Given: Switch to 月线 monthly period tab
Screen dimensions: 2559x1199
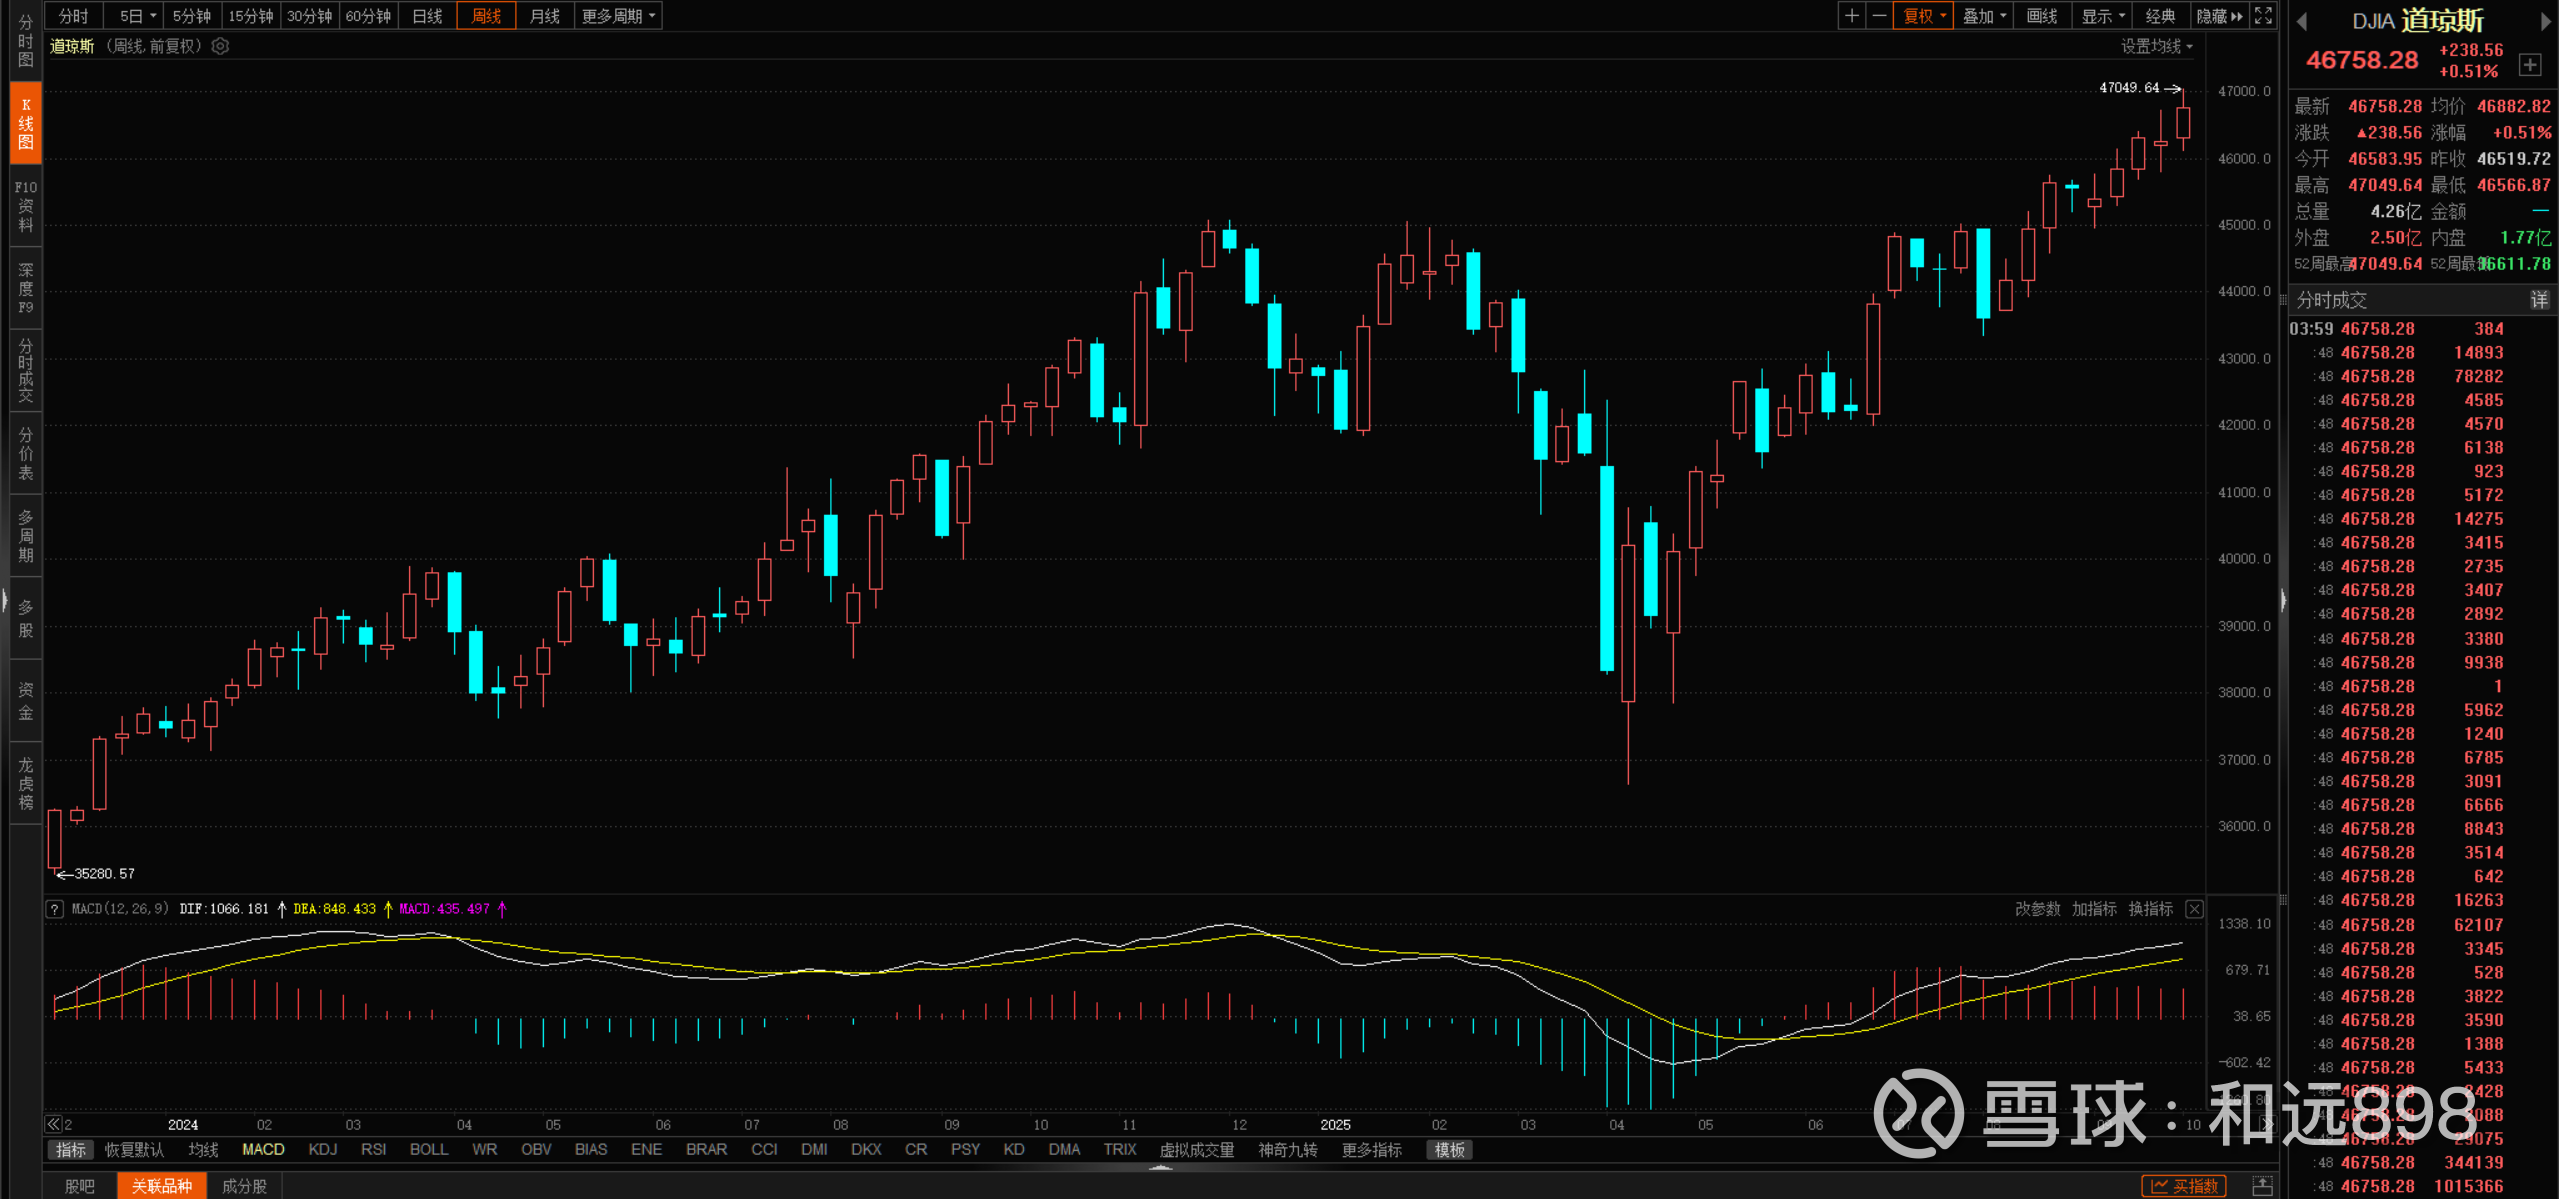Looking at the screenshot, I should (545, 16).
